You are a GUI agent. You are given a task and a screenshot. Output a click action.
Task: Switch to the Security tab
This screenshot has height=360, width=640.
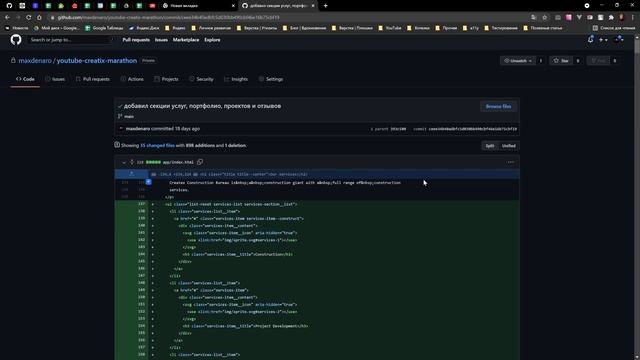click(x=201, y=79)
